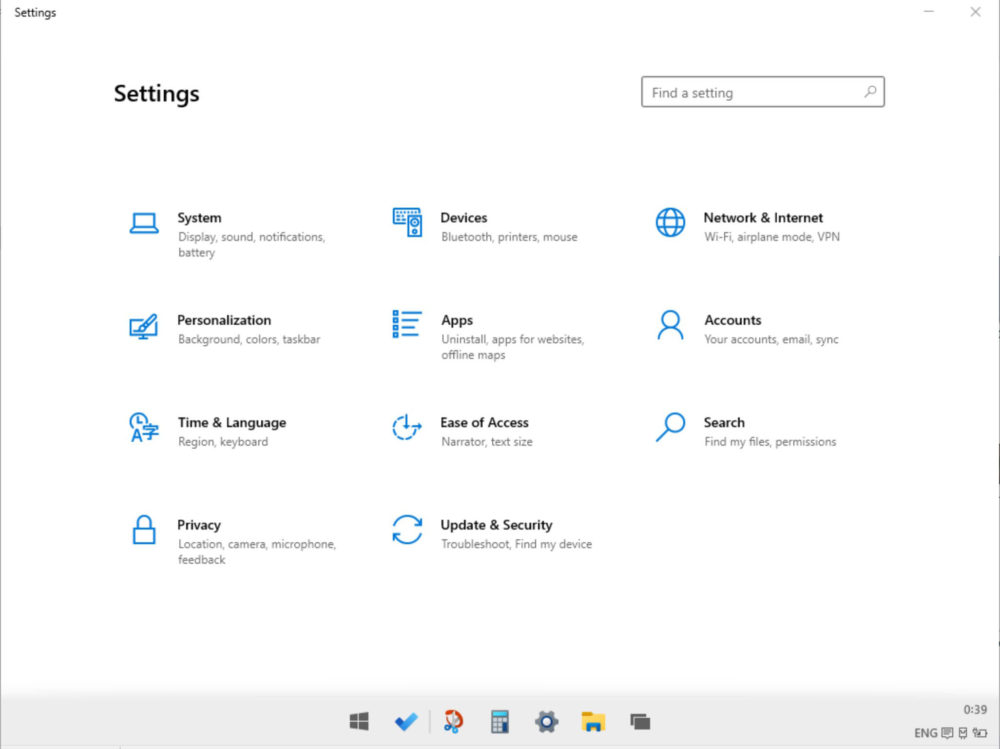
Task: Open the System settings laptop icon
Action: pos(144,223)
